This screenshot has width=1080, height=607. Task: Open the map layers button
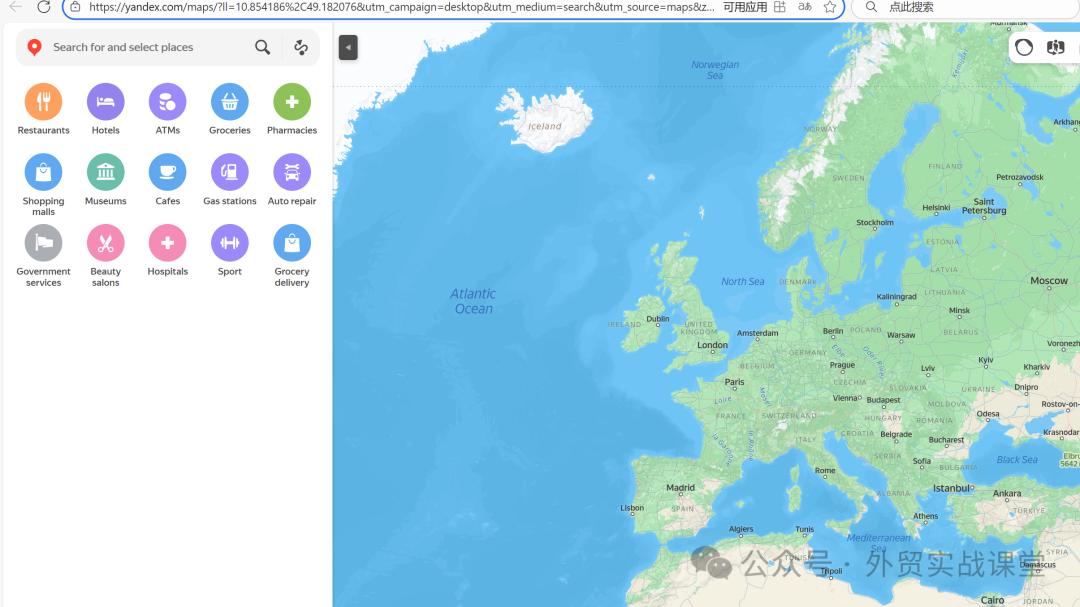tap(1056, 47)
